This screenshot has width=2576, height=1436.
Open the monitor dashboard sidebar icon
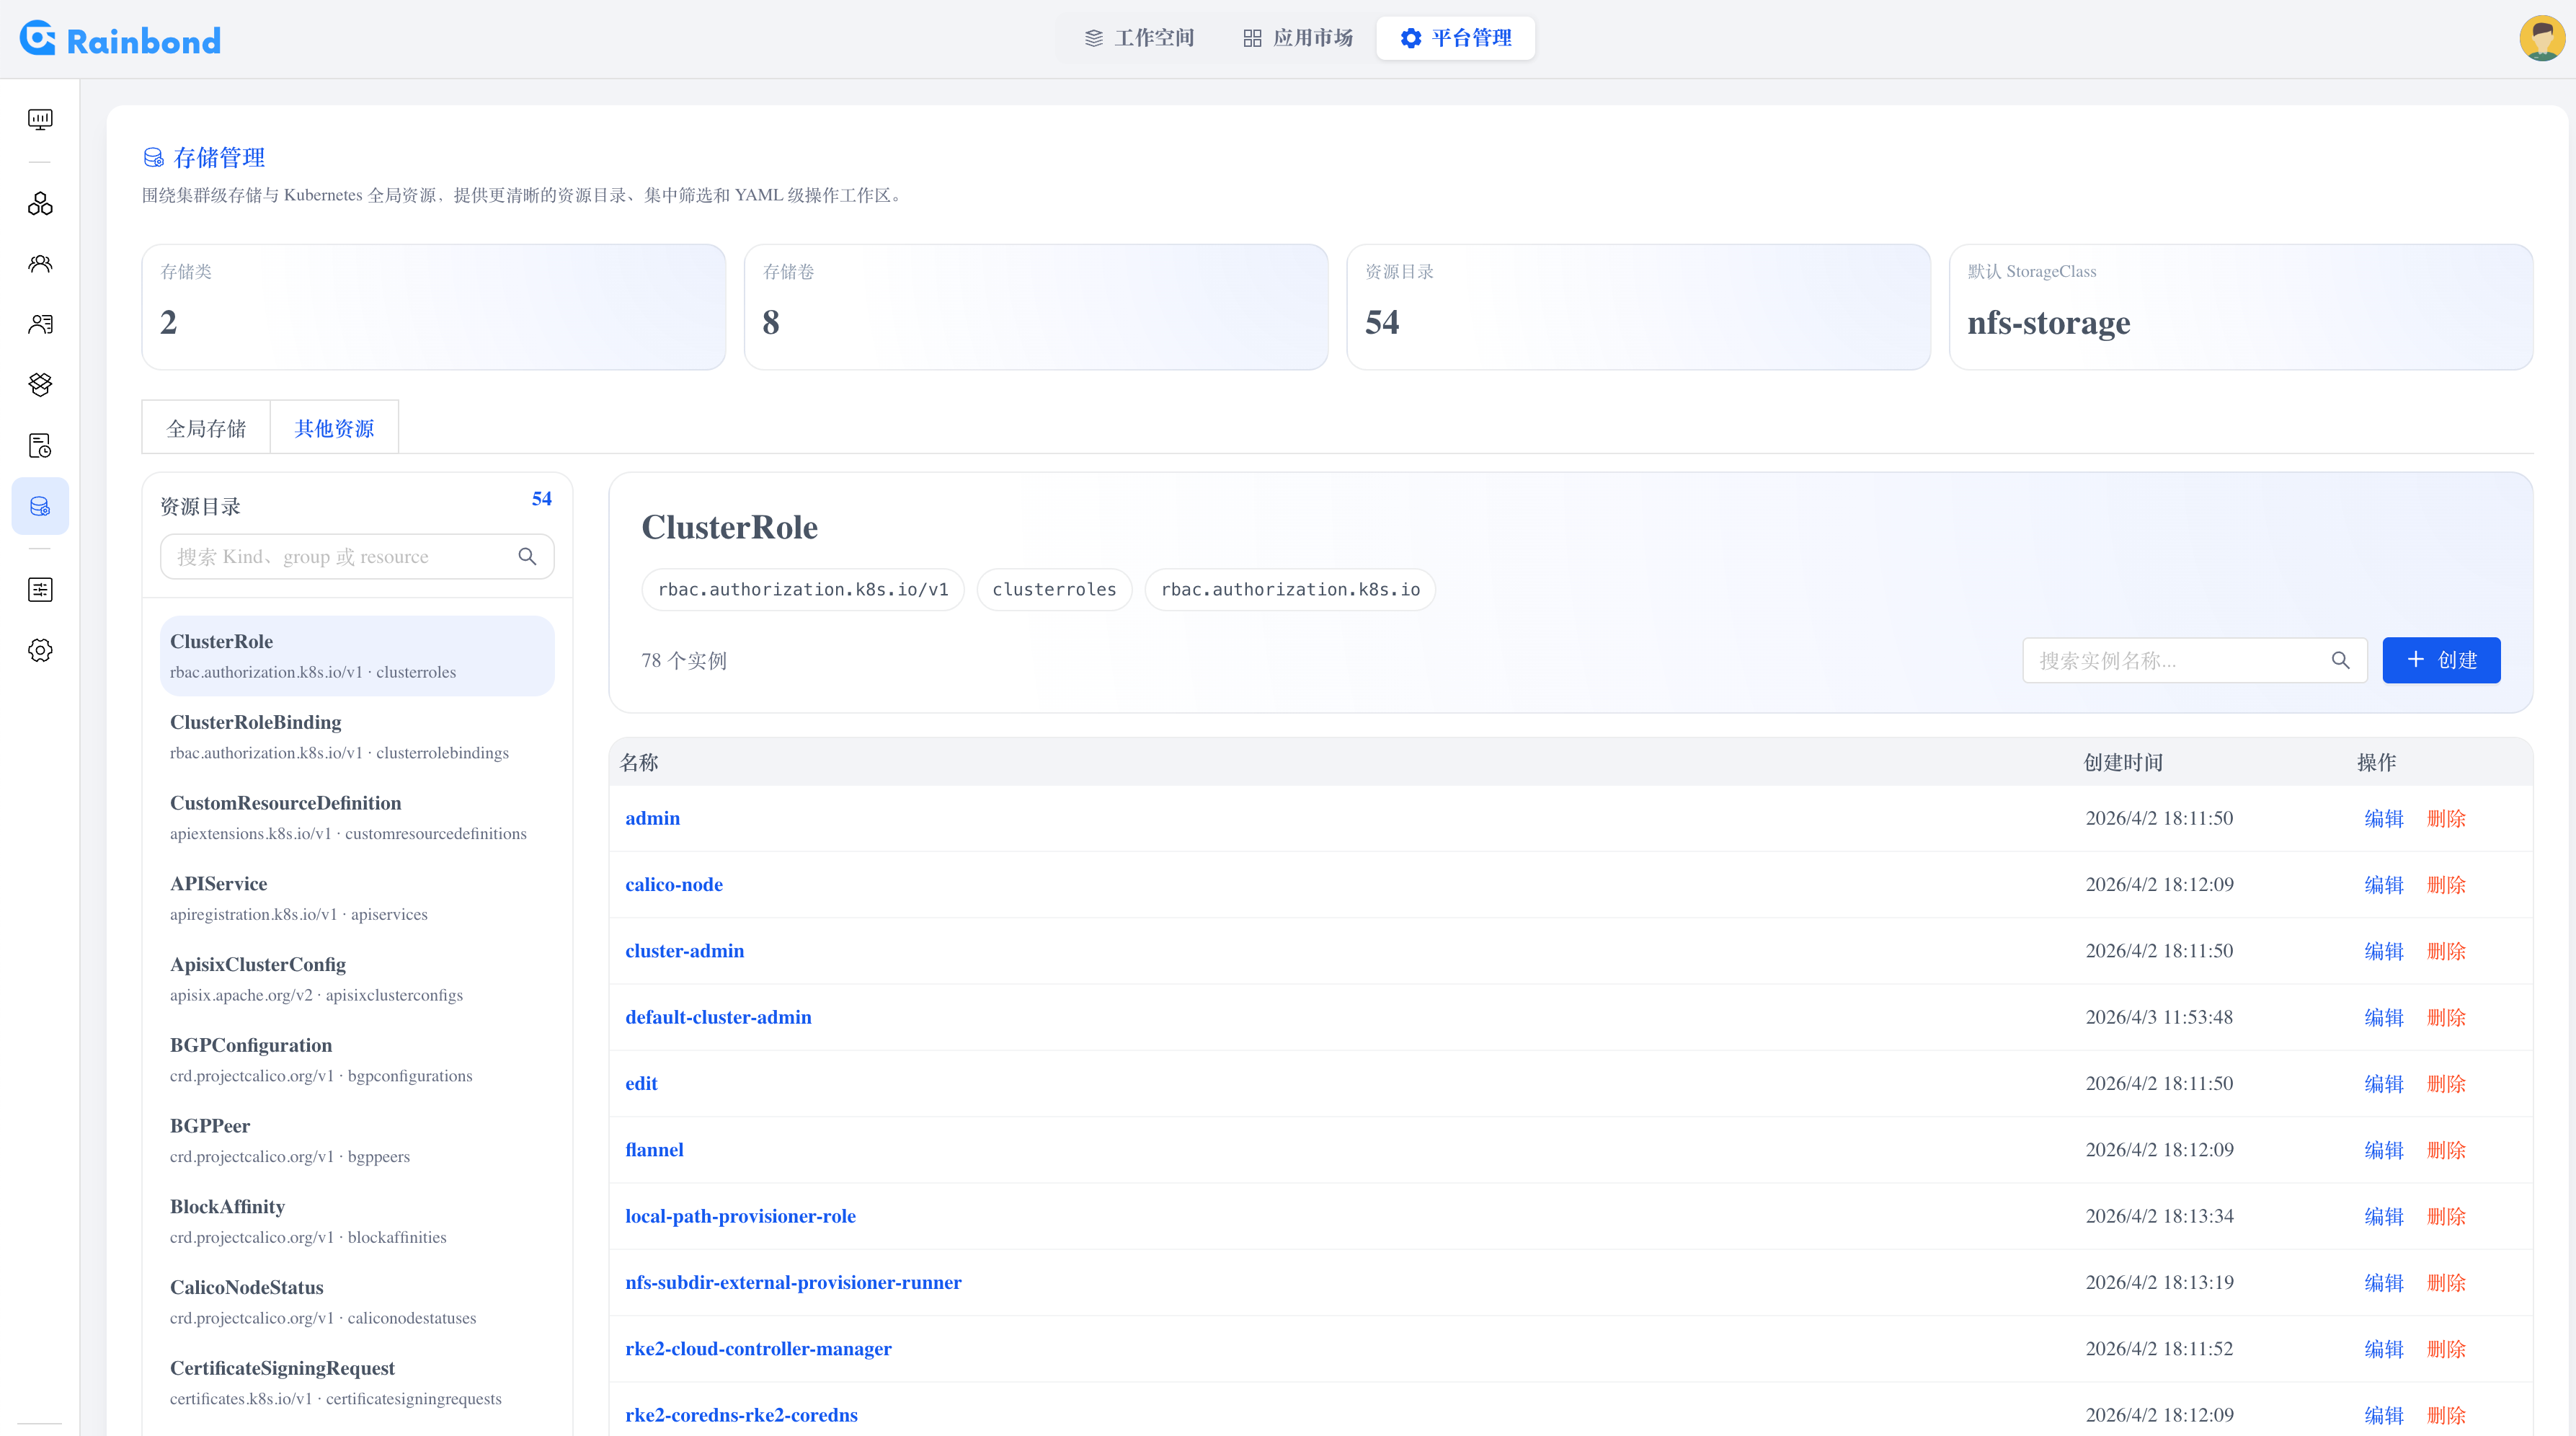coord(40,120)
